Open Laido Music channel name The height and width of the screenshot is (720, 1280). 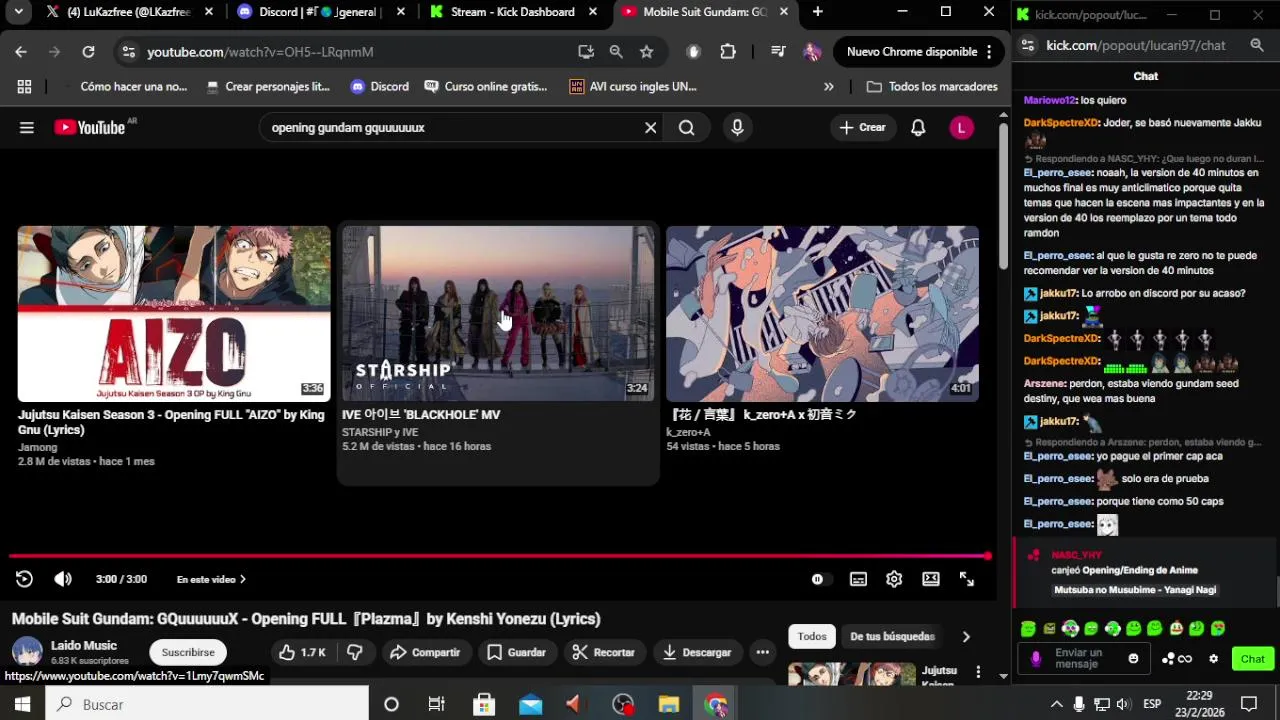click(x=84, y=646)
